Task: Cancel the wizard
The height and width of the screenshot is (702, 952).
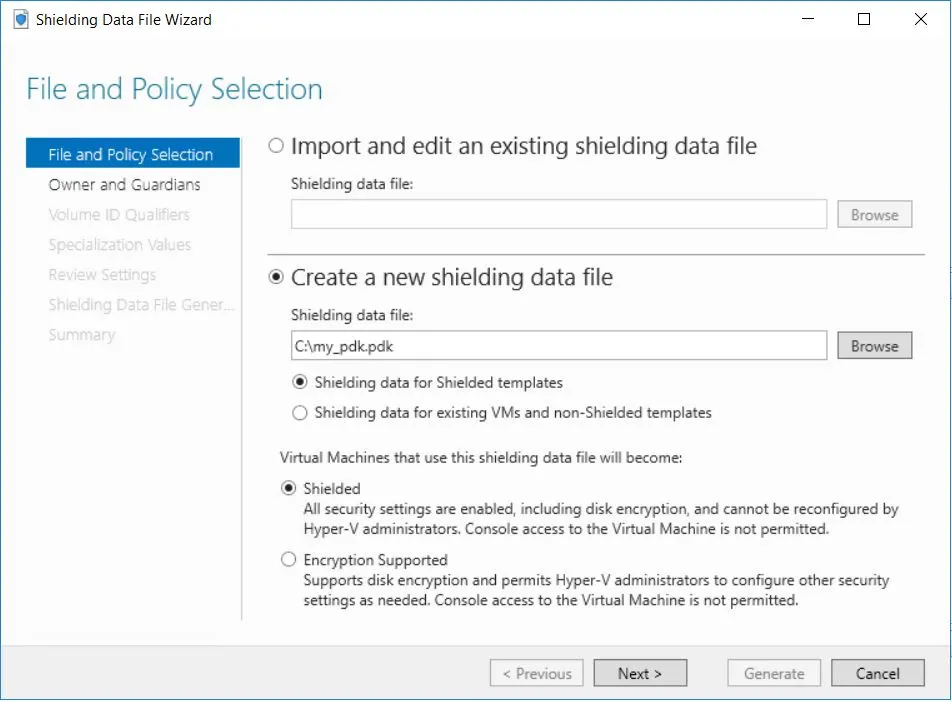Action: pos(877,673)
